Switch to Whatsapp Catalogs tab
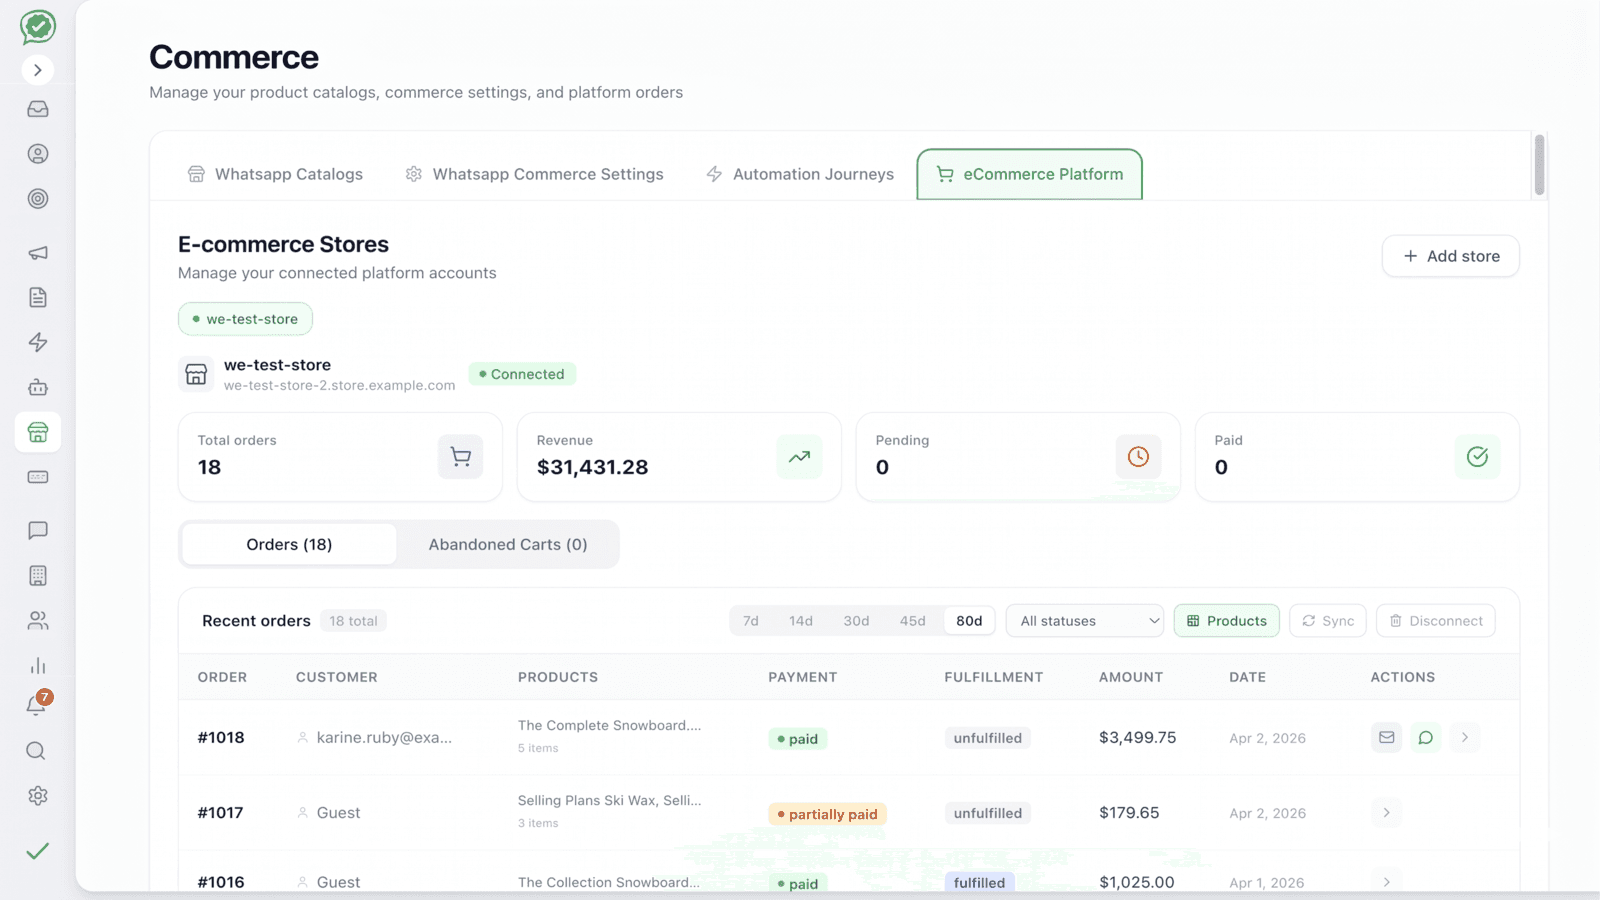1600x900 pixels. click(x=275, y=174)
